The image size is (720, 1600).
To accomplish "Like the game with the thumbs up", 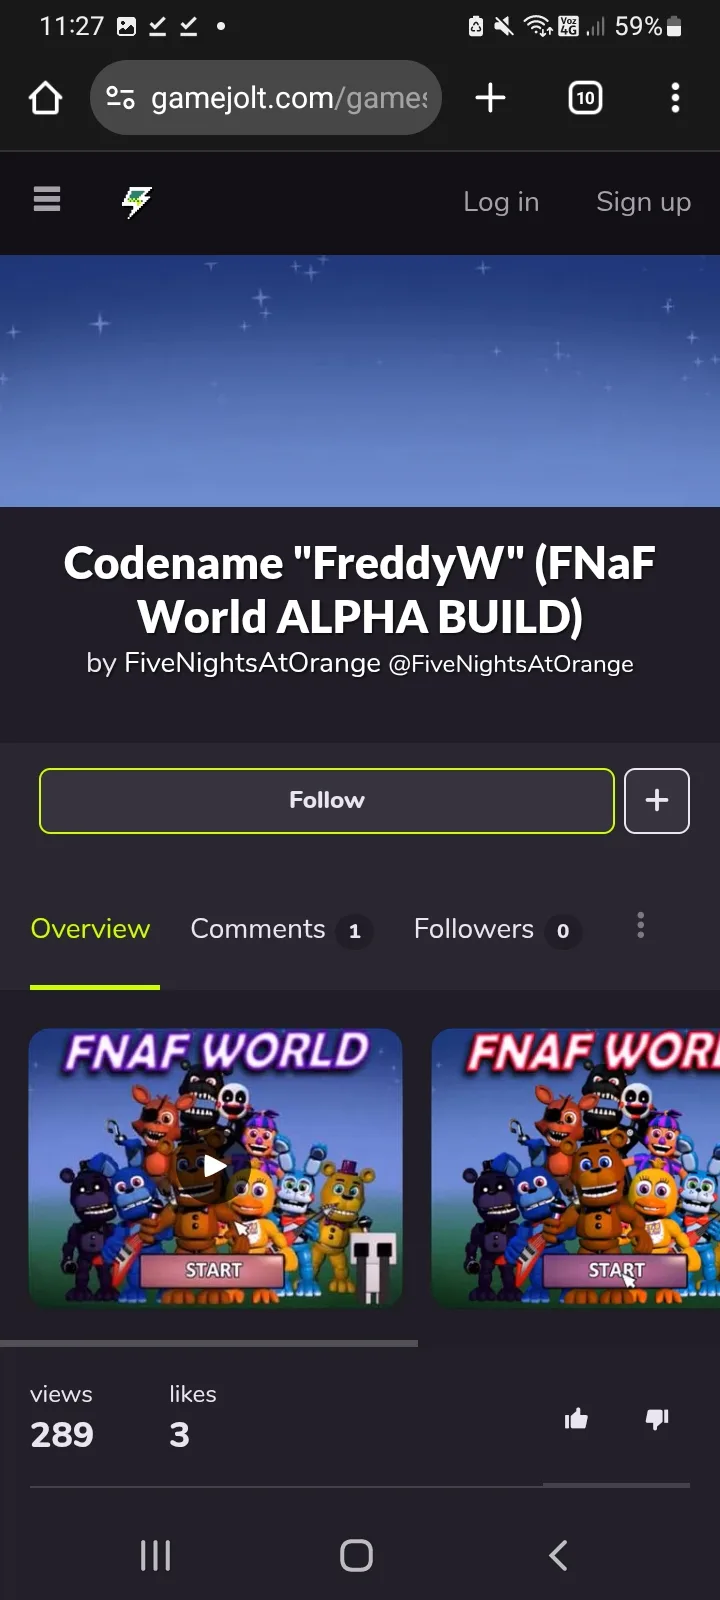I will click(576, 1418).
